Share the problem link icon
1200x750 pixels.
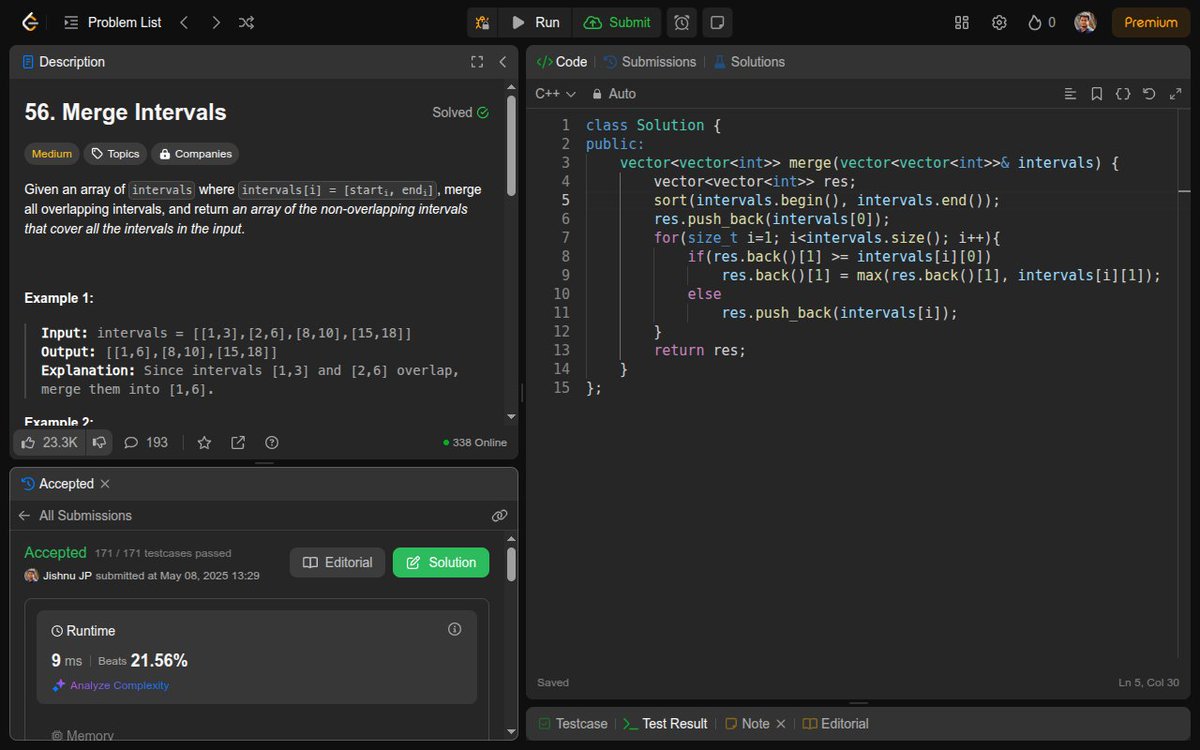point(238,442)
